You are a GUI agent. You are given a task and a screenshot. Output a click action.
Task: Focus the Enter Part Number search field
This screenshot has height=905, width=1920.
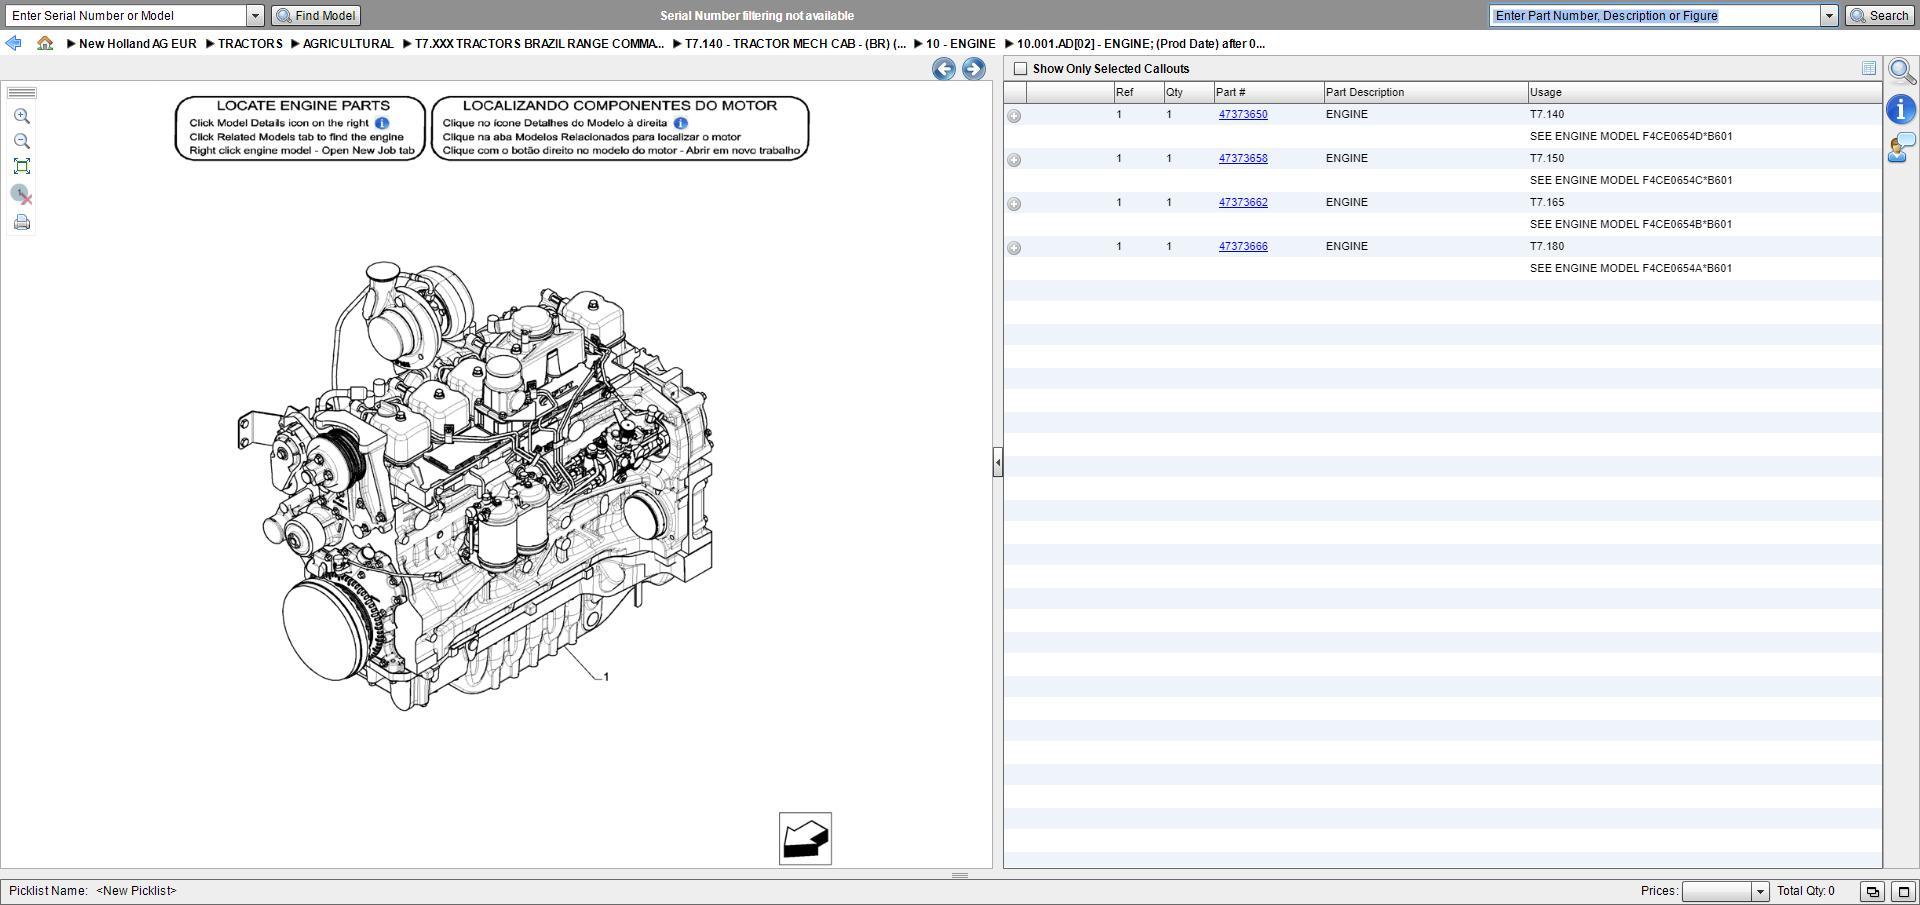[1655, 16]
